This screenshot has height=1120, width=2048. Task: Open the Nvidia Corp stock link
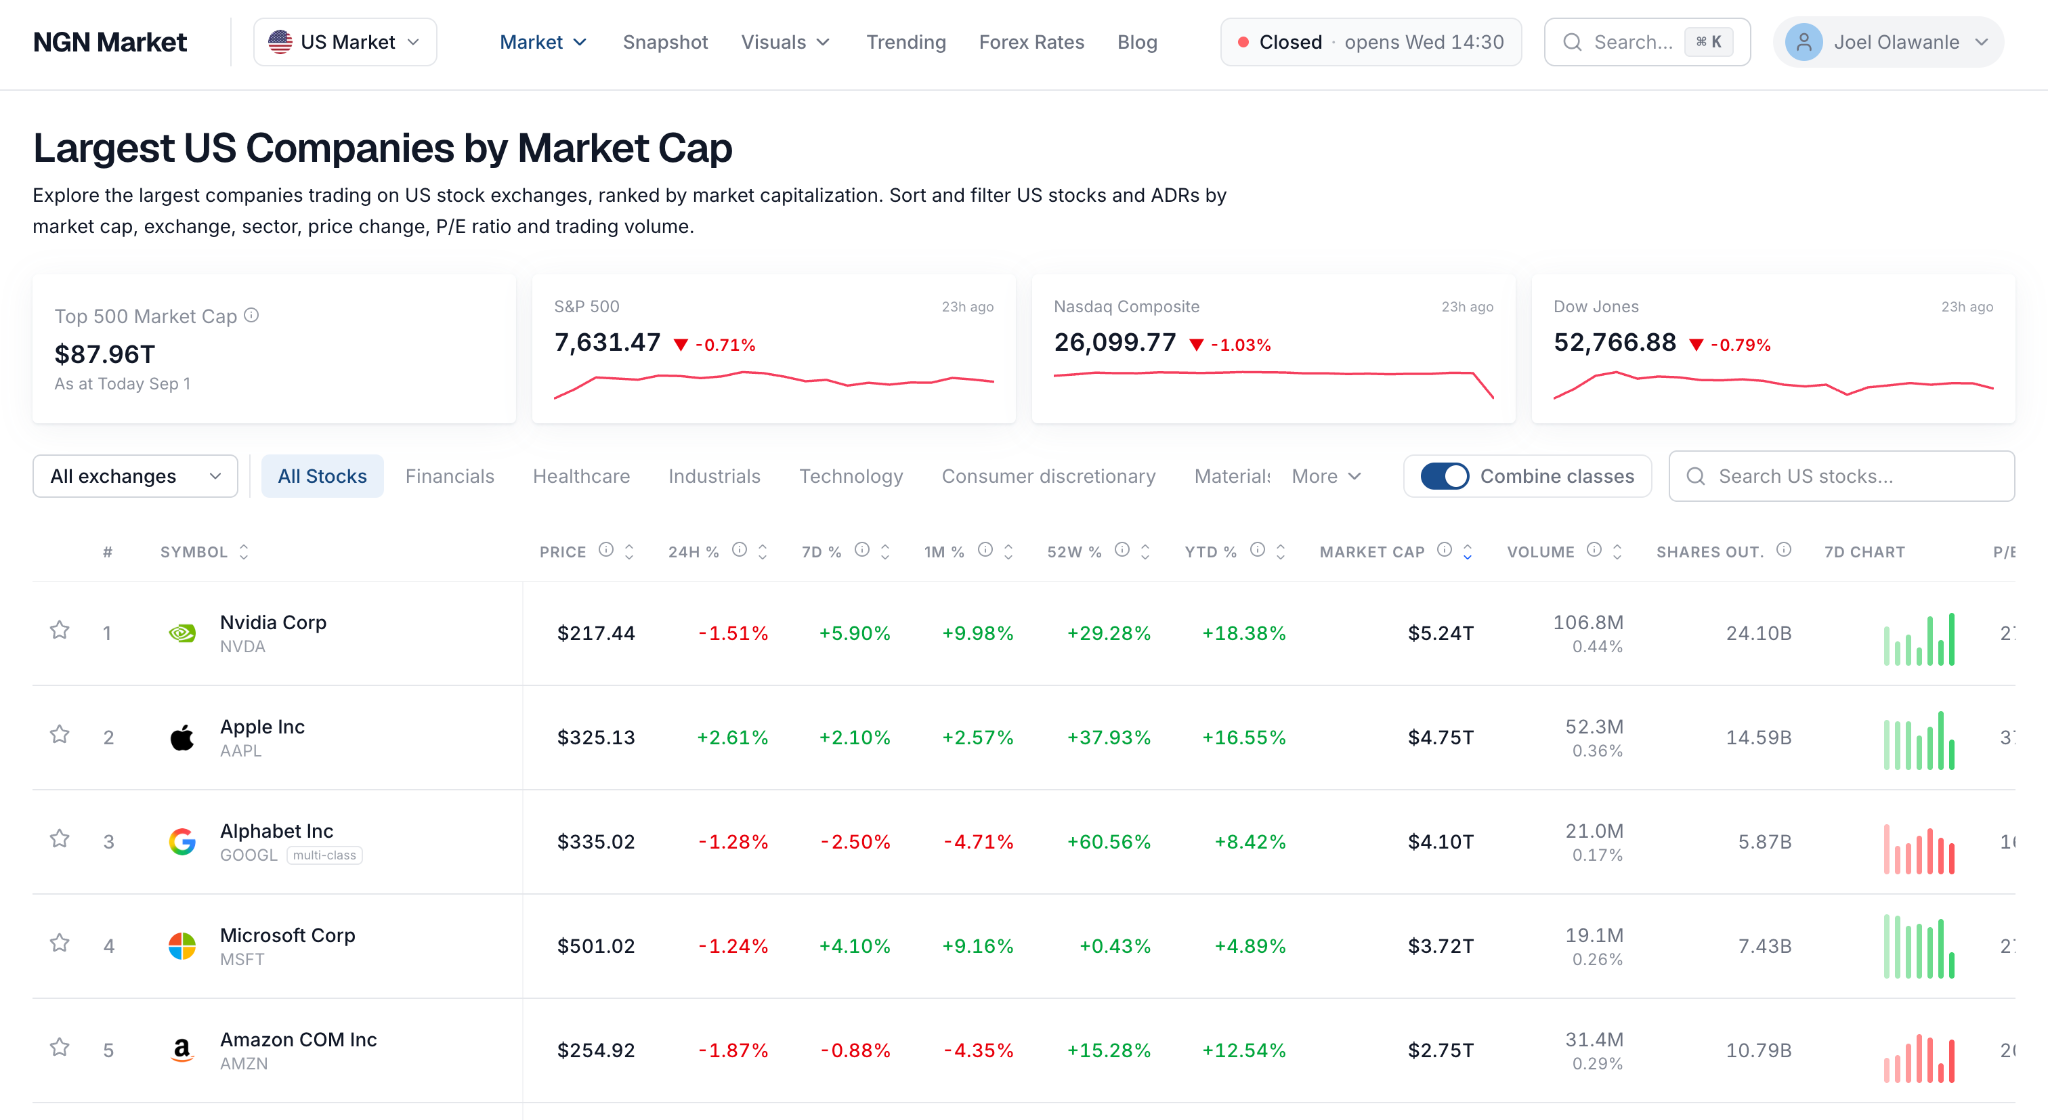[273, 622]
